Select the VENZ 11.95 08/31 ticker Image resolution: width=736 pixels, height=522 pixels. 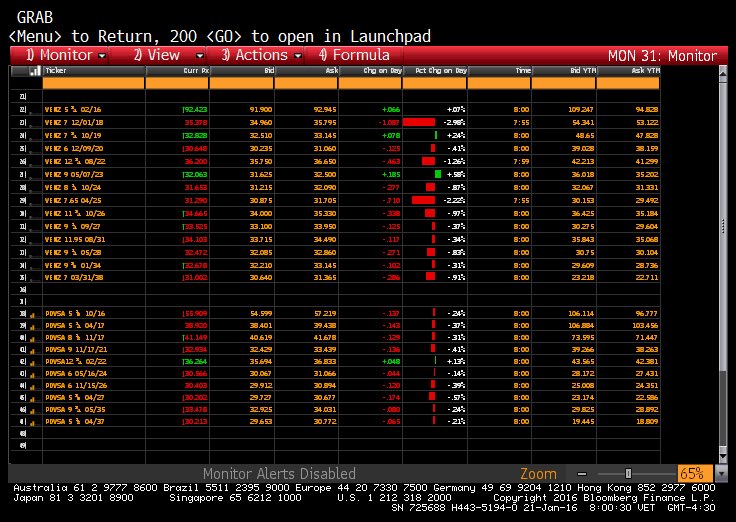tap(75, 239)
